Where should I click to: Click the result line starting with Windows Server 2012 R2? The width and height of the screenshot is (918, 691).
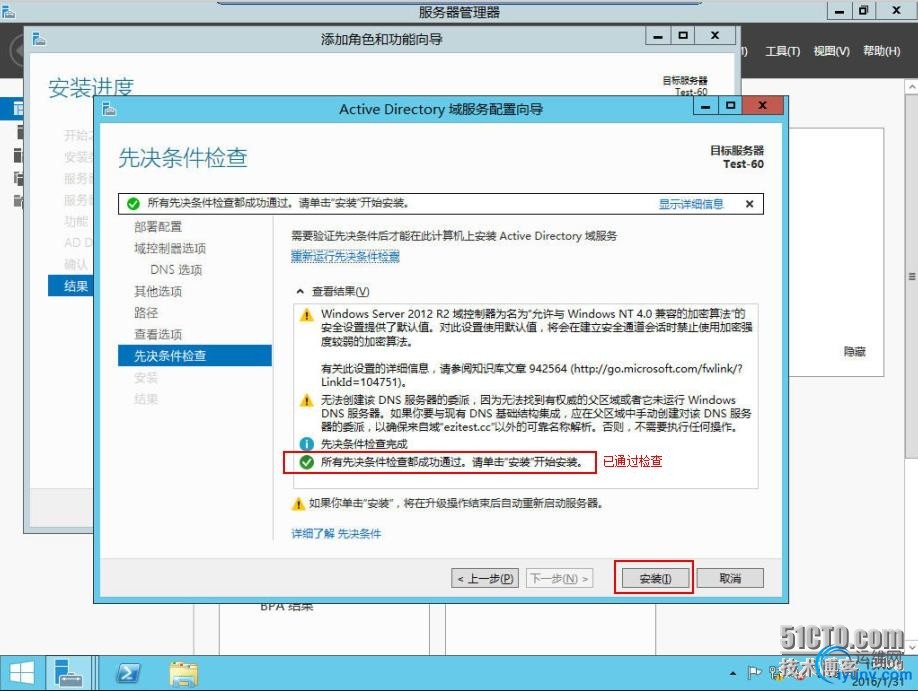536,348
